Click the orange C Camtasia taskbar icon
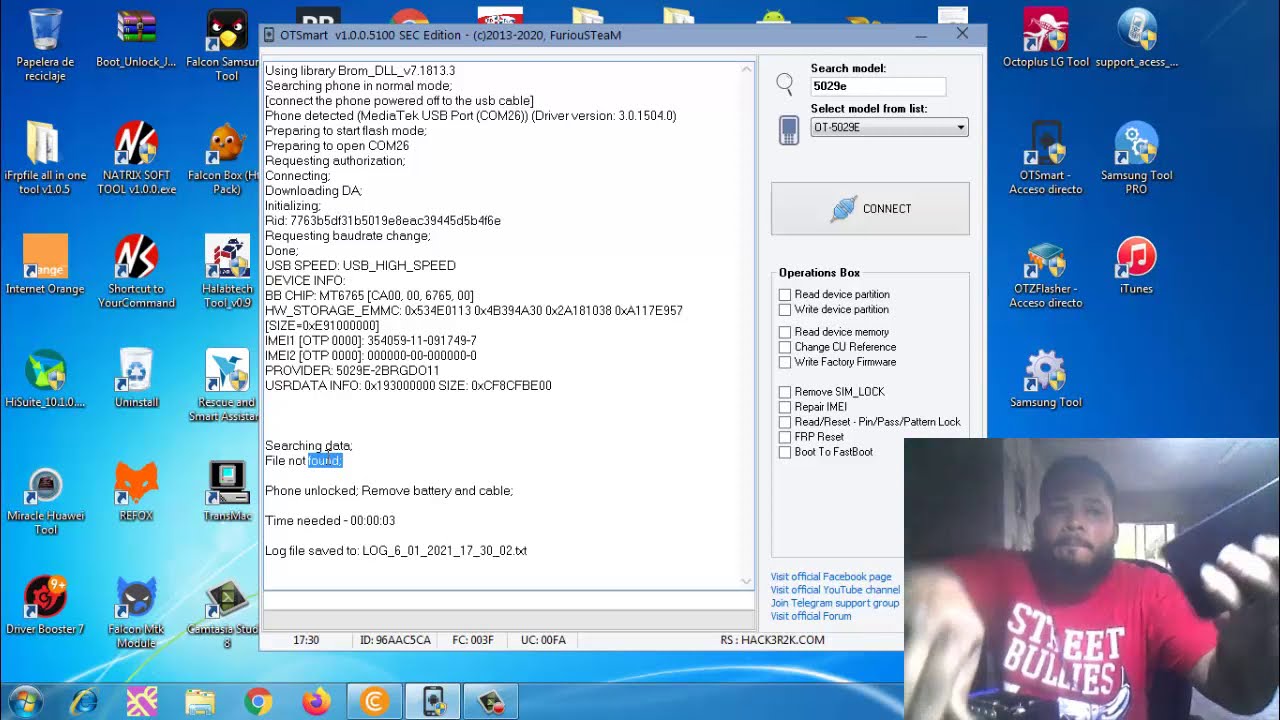The image size is (1280, 720). click(x=375, y=702)
